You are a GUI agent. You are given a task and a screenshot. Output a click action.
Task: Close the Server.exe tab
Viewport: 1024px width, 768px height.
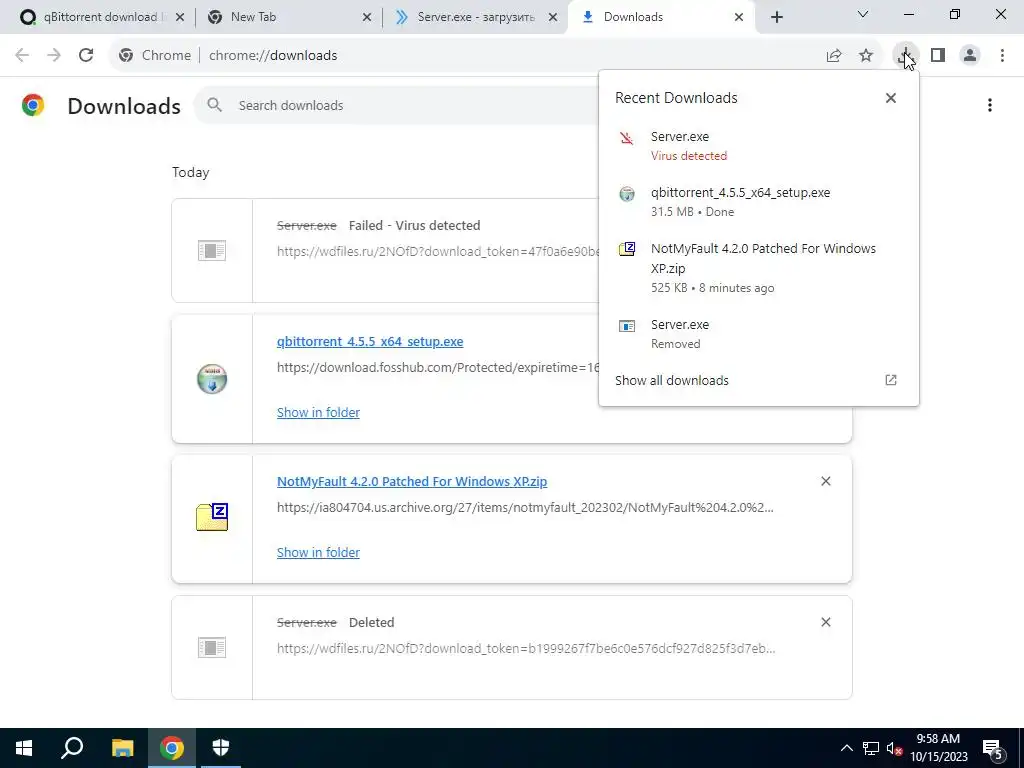[553, 17]
